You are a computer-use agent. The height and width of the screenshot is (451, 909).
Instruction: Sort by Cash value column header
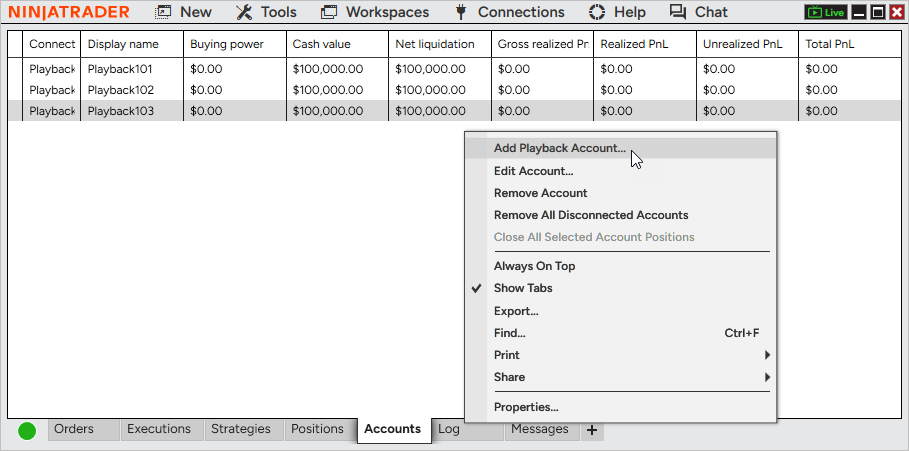coord(337,44)
